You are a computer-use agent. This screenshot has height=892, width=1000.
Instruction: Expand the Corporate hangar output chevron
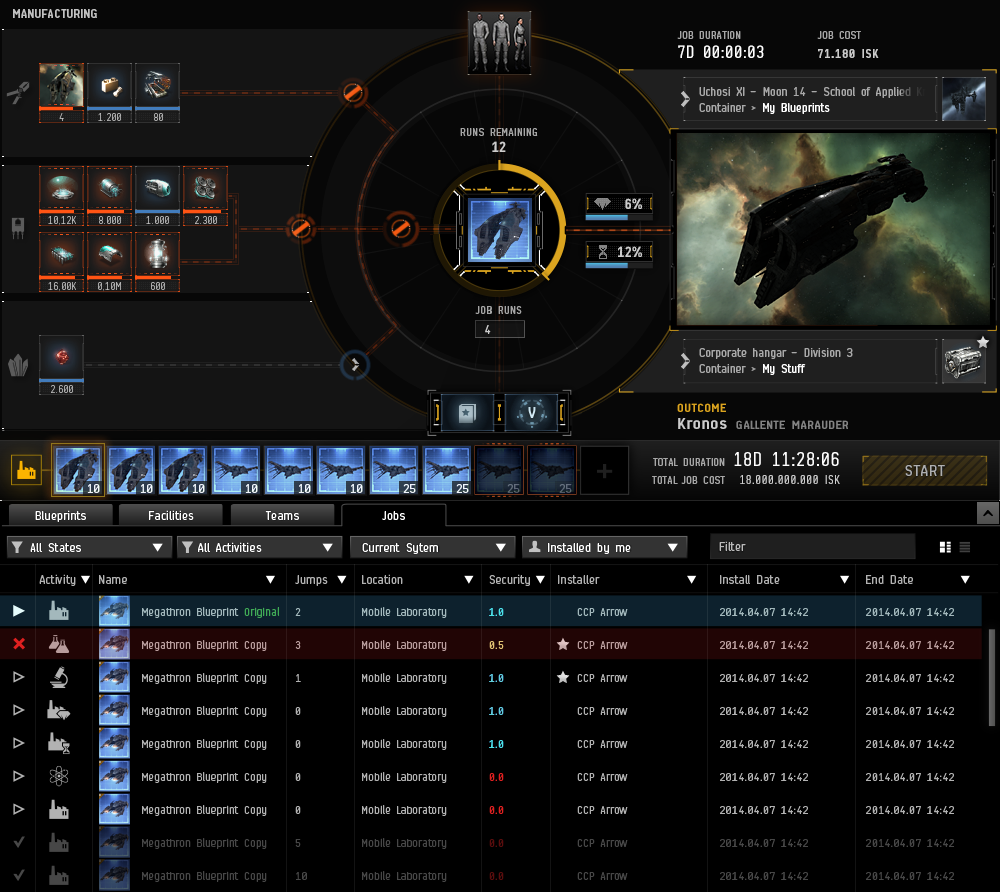pyautogui.click(x=685, y=361)
